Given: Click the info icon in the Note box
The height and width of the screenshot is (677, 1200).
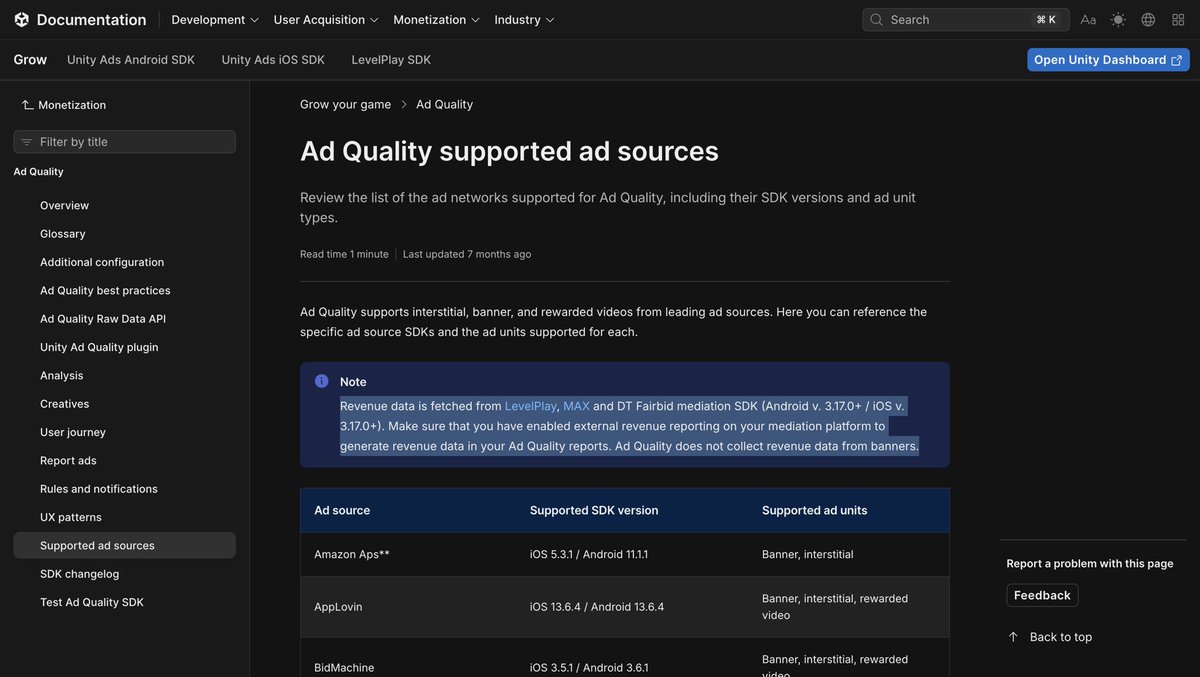Looking at the screenshot, I should click(322, 381).
